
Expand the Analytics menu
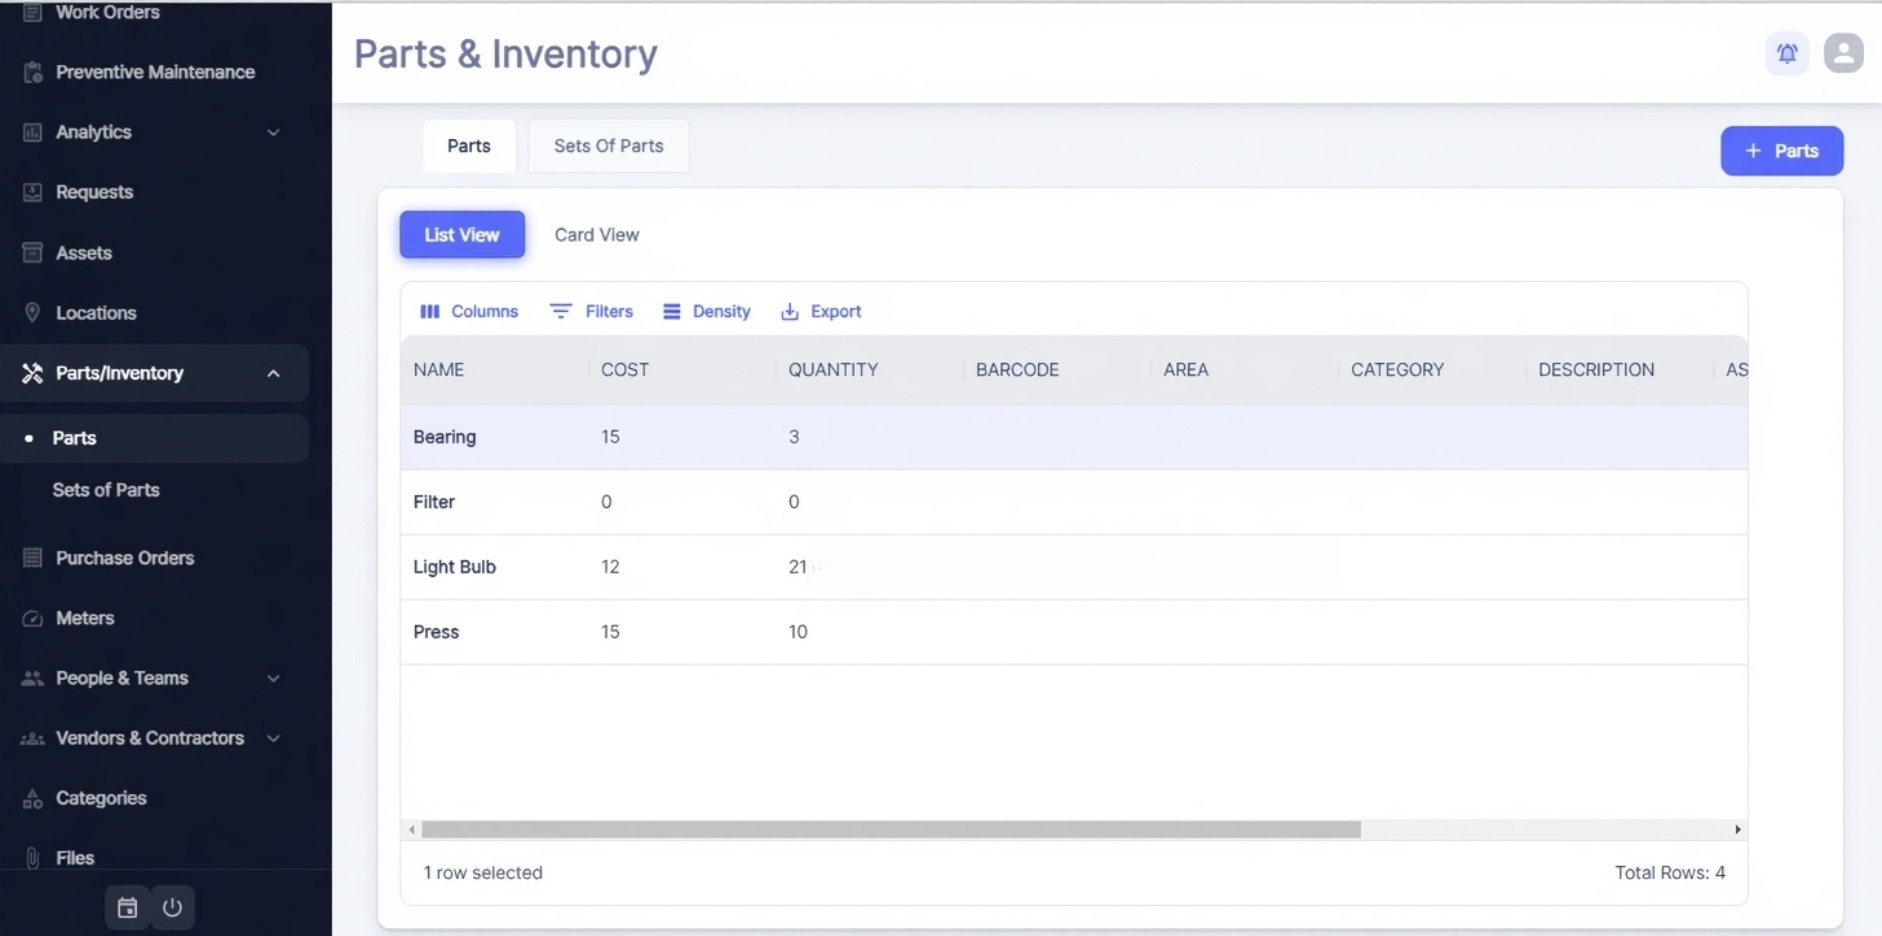(273, 132)
